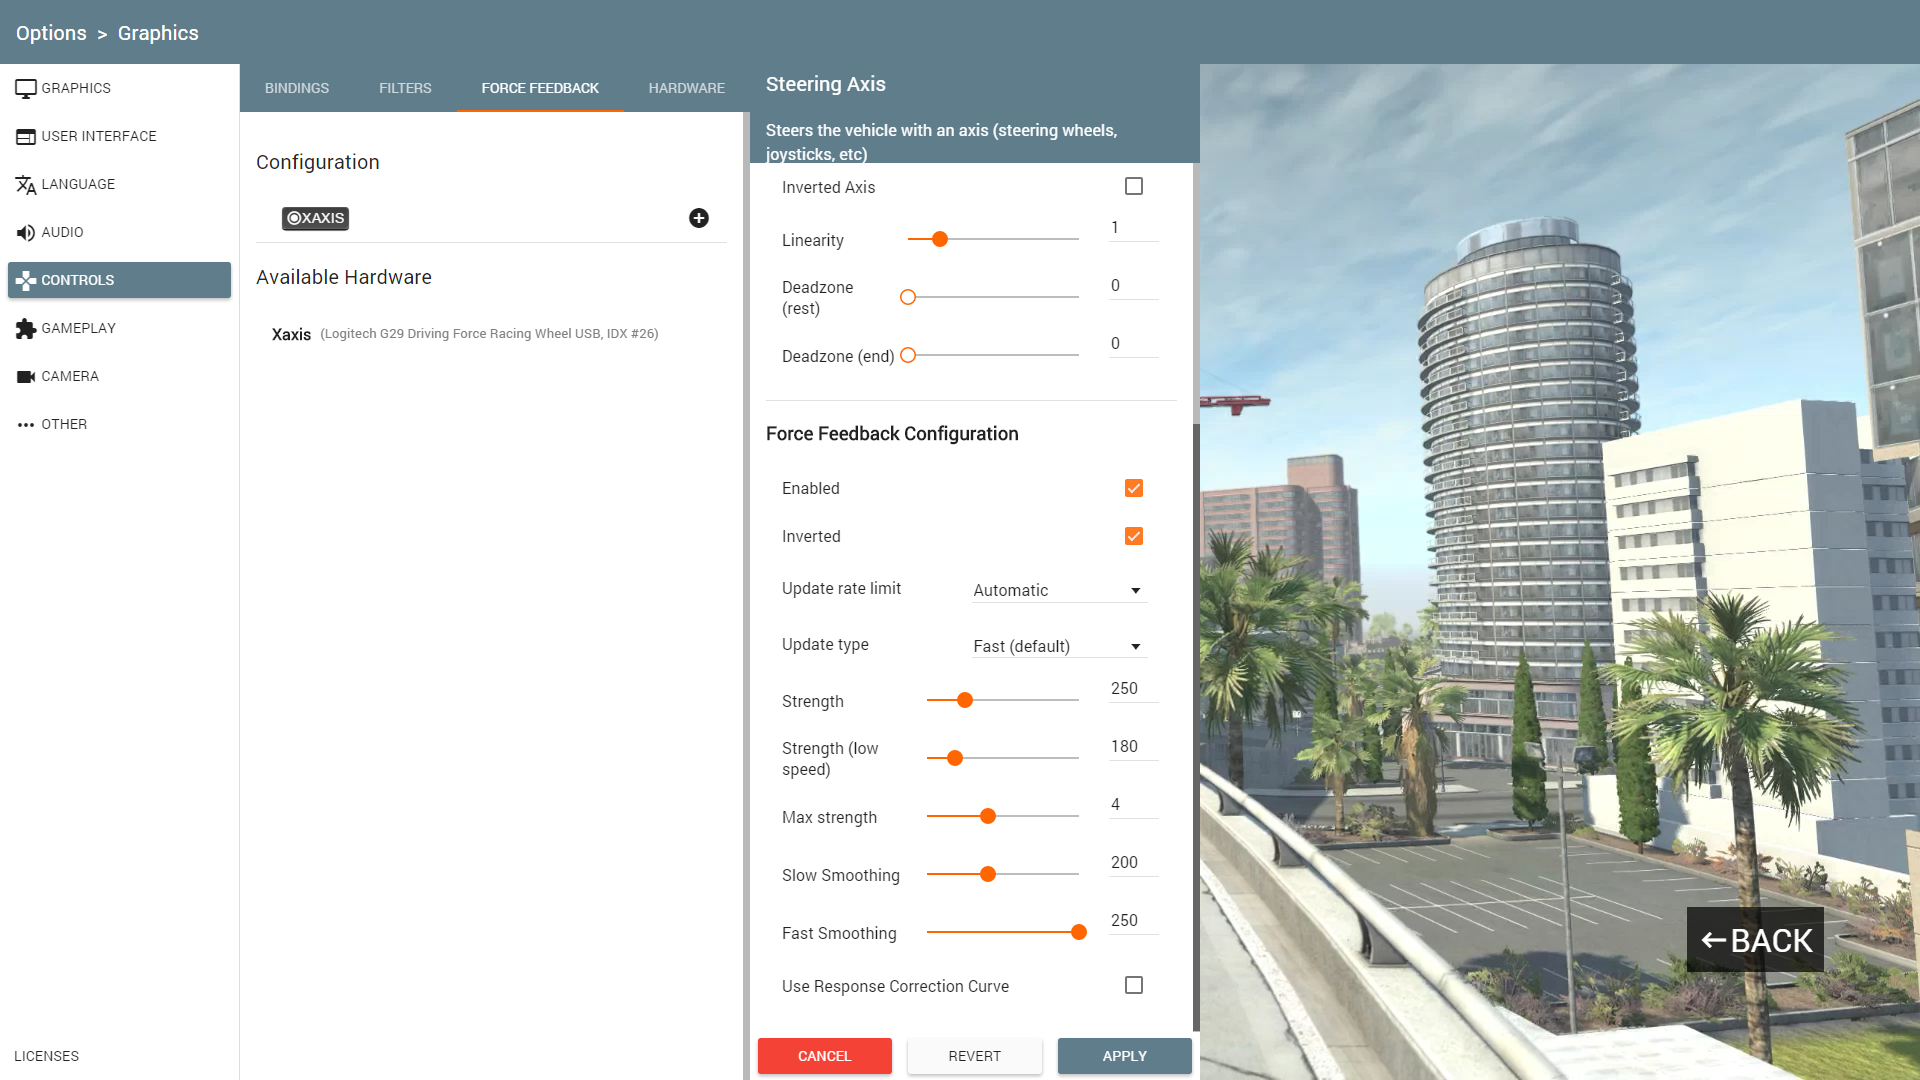Open the Language options section
Image resolution: width=1920 pixels, height=1080 pixels.
[120, 184]
